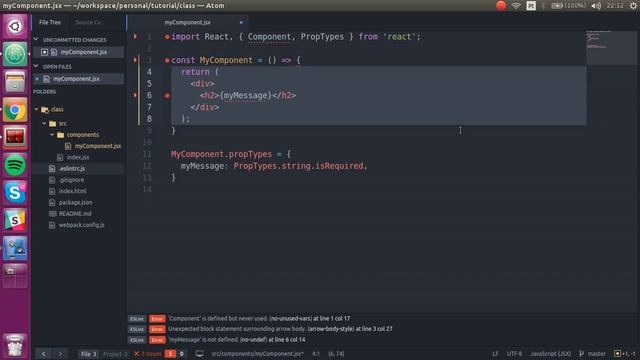640x360 pixels.
Task: Open index.html in the file tree
Action: coord(73,191)
